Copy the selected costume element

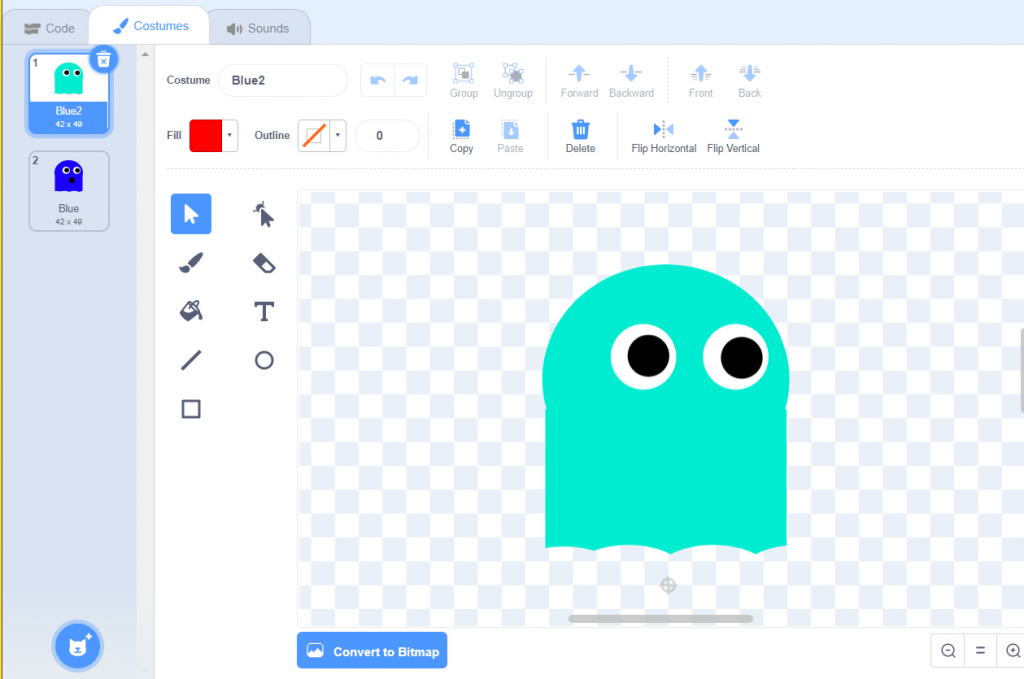pyautogui.click(x=460, y=133)
